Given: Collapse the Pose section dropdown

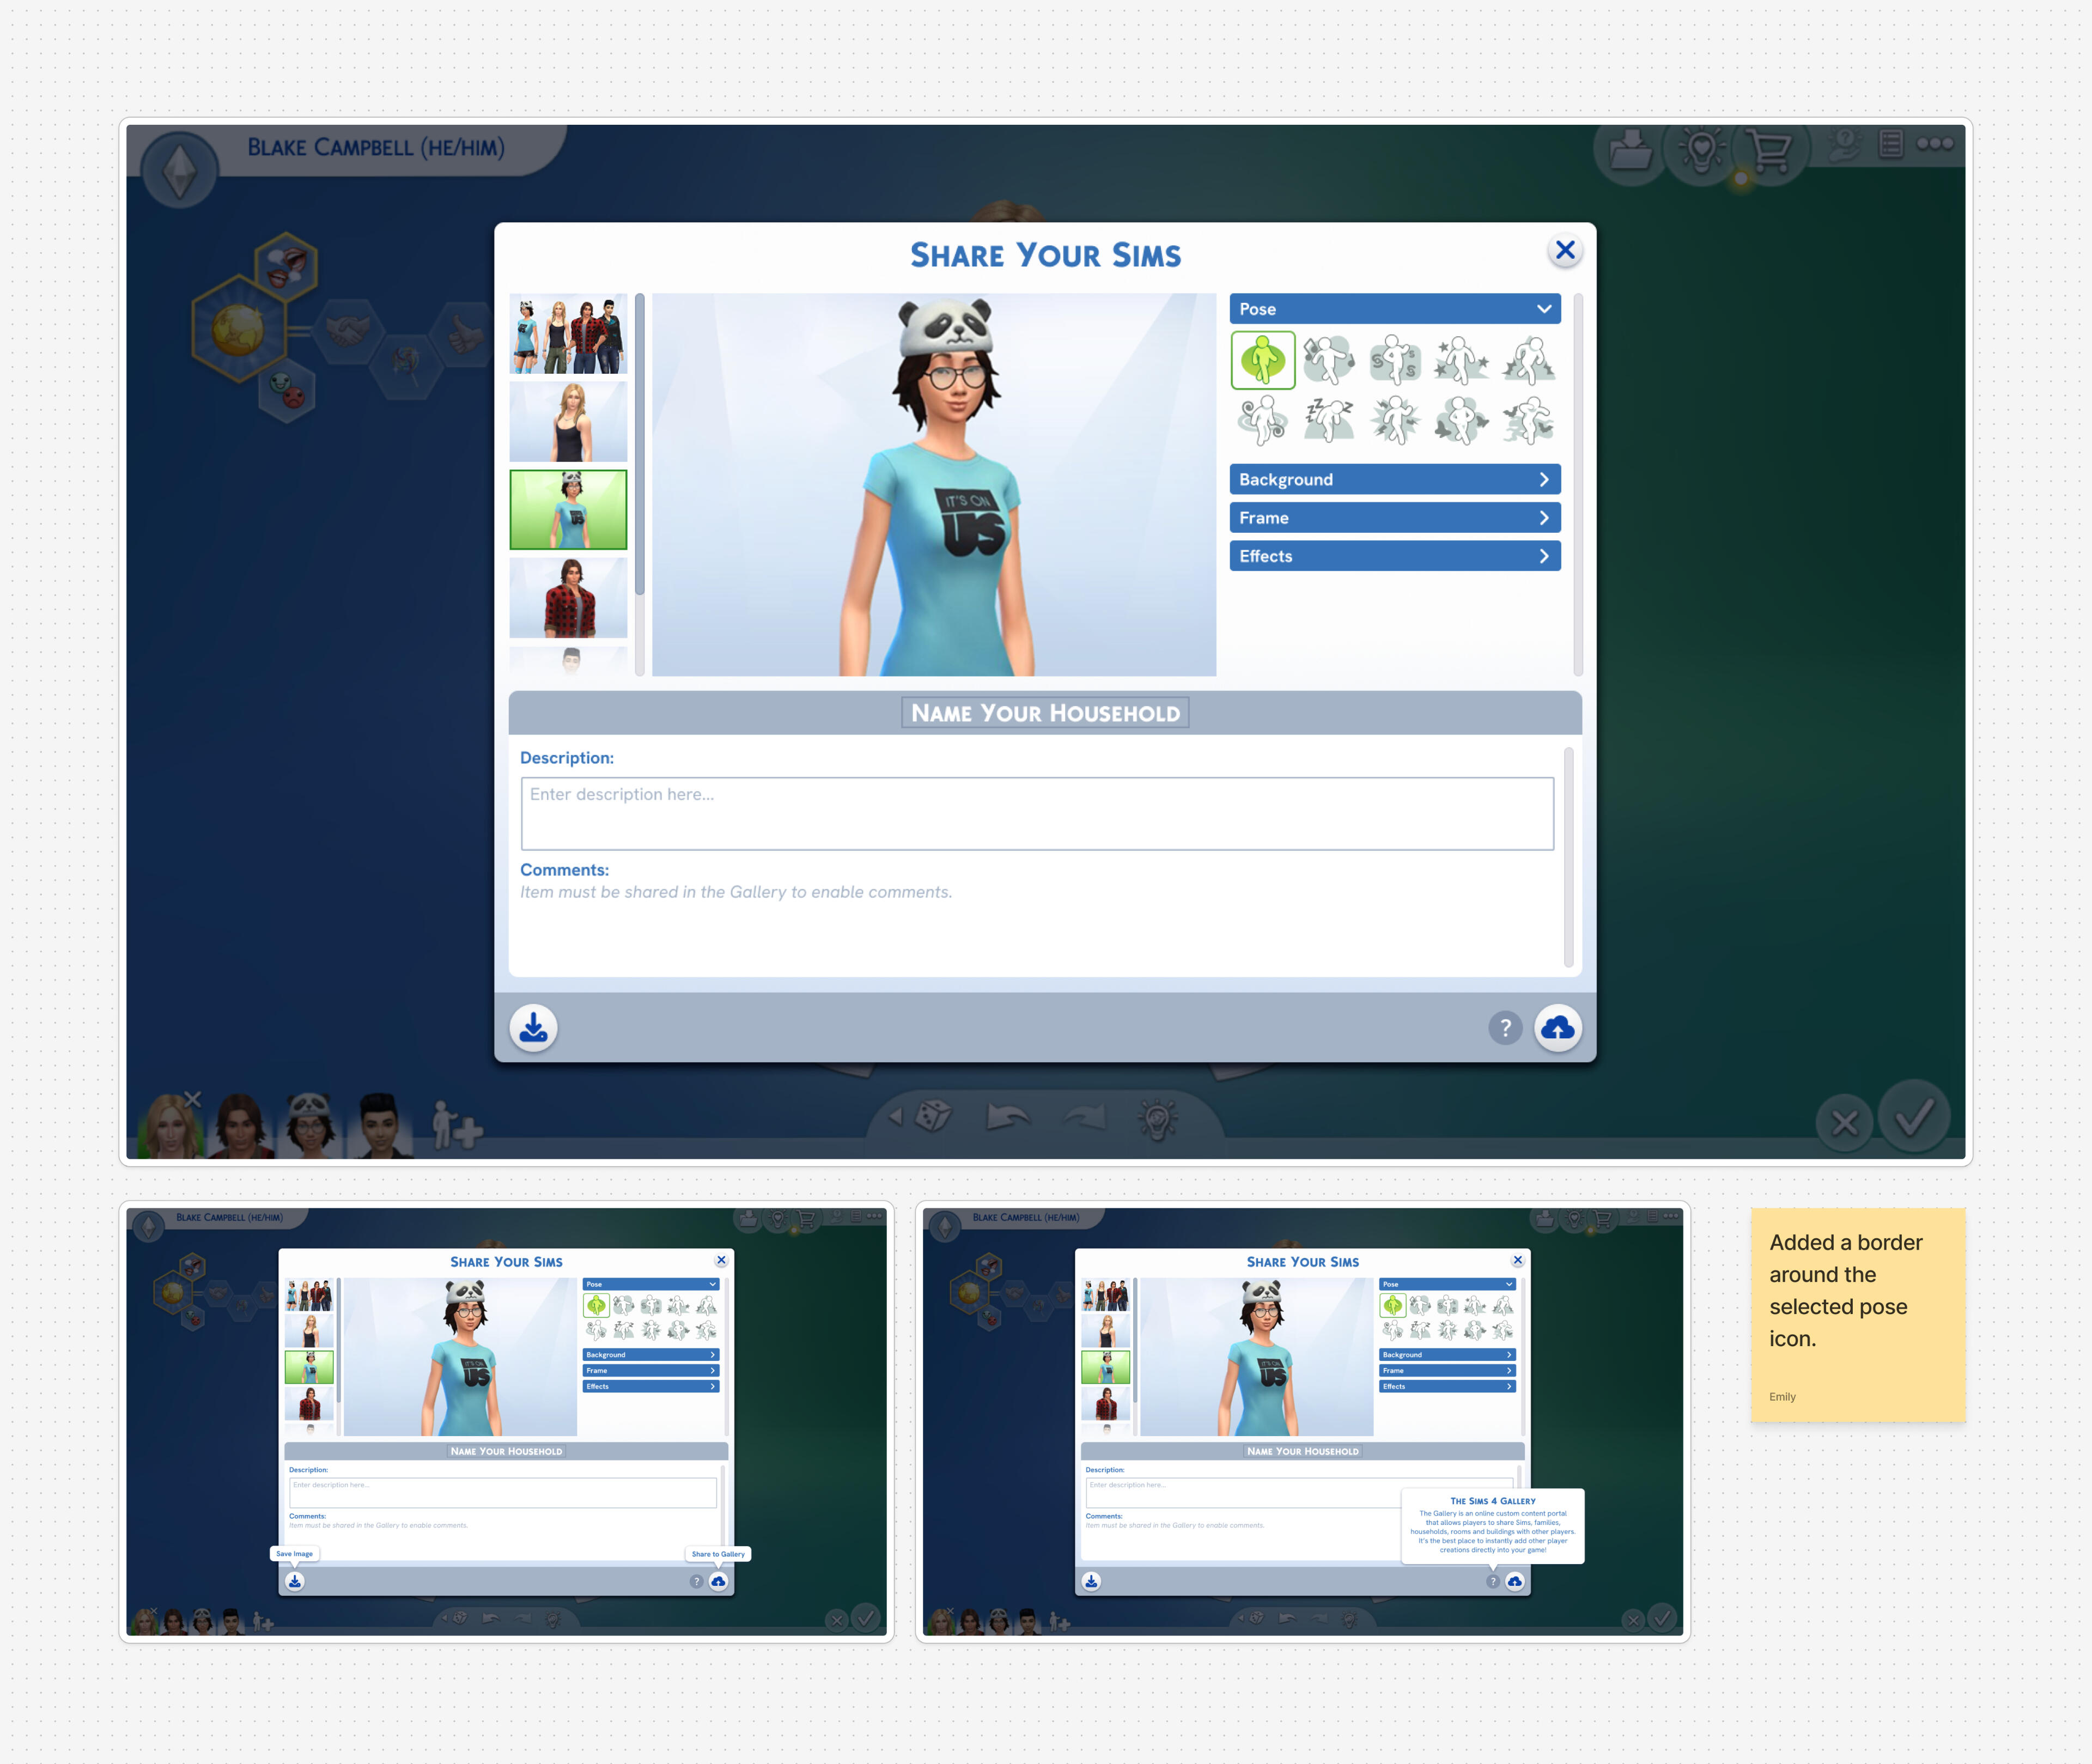Looking at the screenshot, I should point(1394,309).
